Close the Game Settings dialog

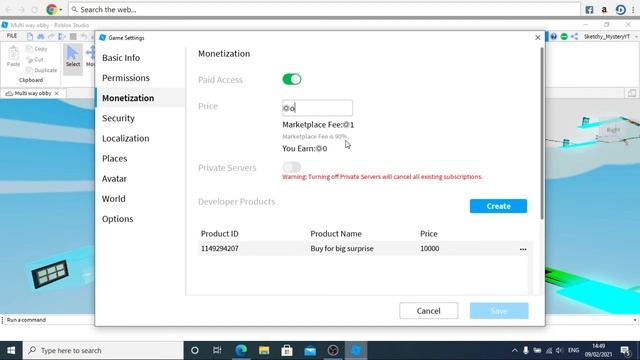(x=538, y=38)
